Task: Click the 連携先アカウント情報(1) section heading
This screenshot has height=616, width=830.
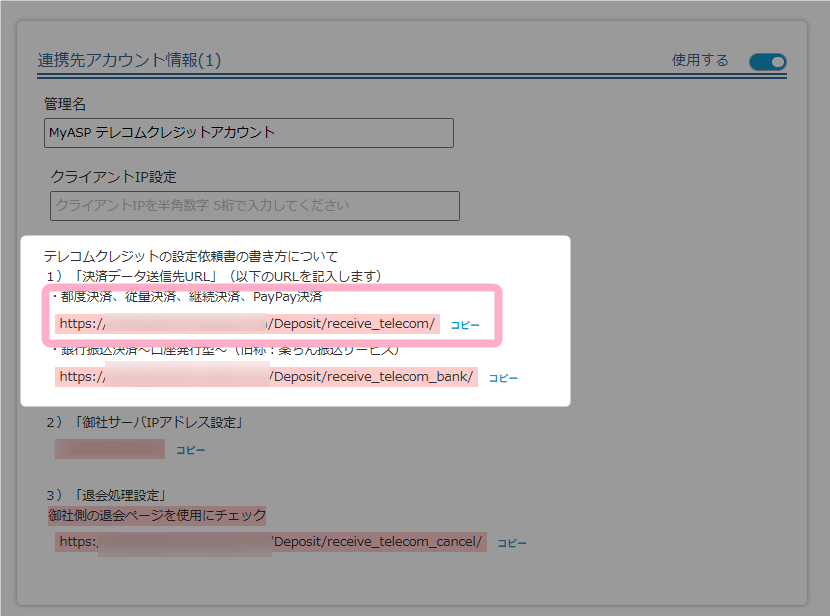Action: (x=129, y=61)
